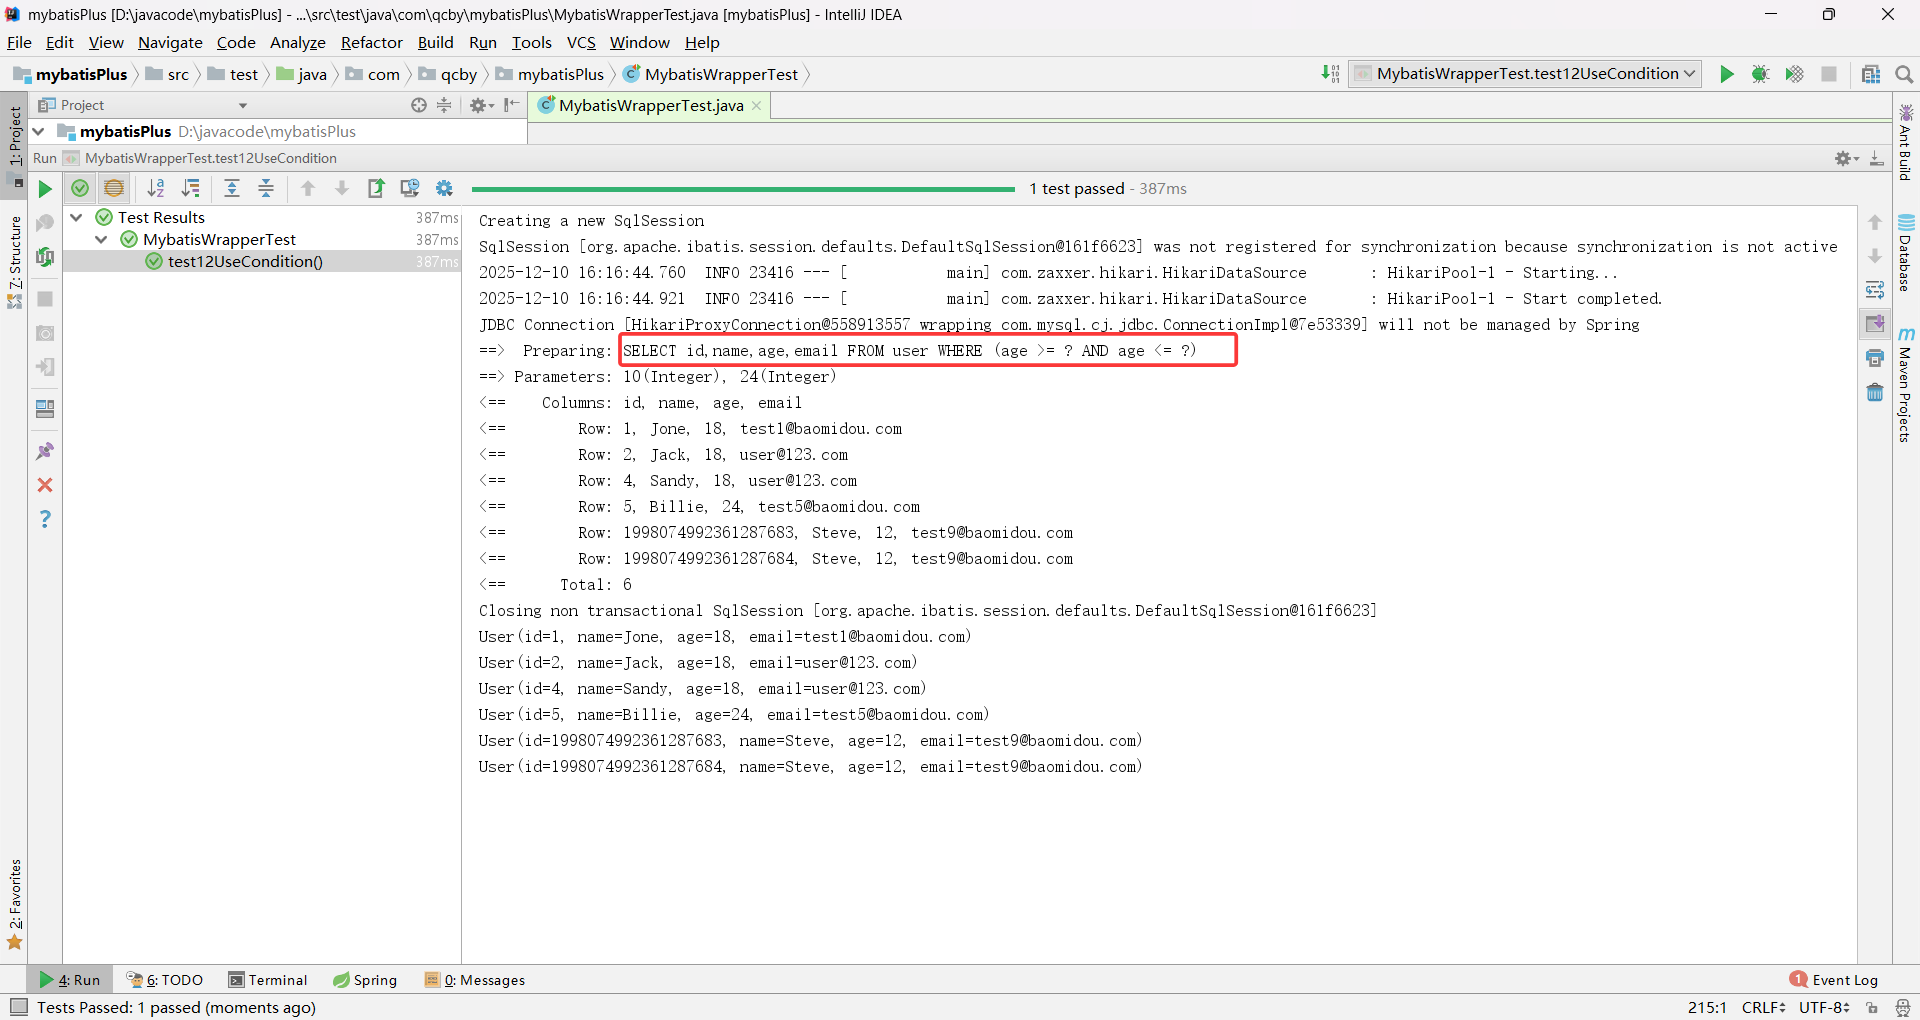The width and height of the screenshot is (1920, 1020).
Task: Open the Analyze menu
Action: tap(298, 42)
